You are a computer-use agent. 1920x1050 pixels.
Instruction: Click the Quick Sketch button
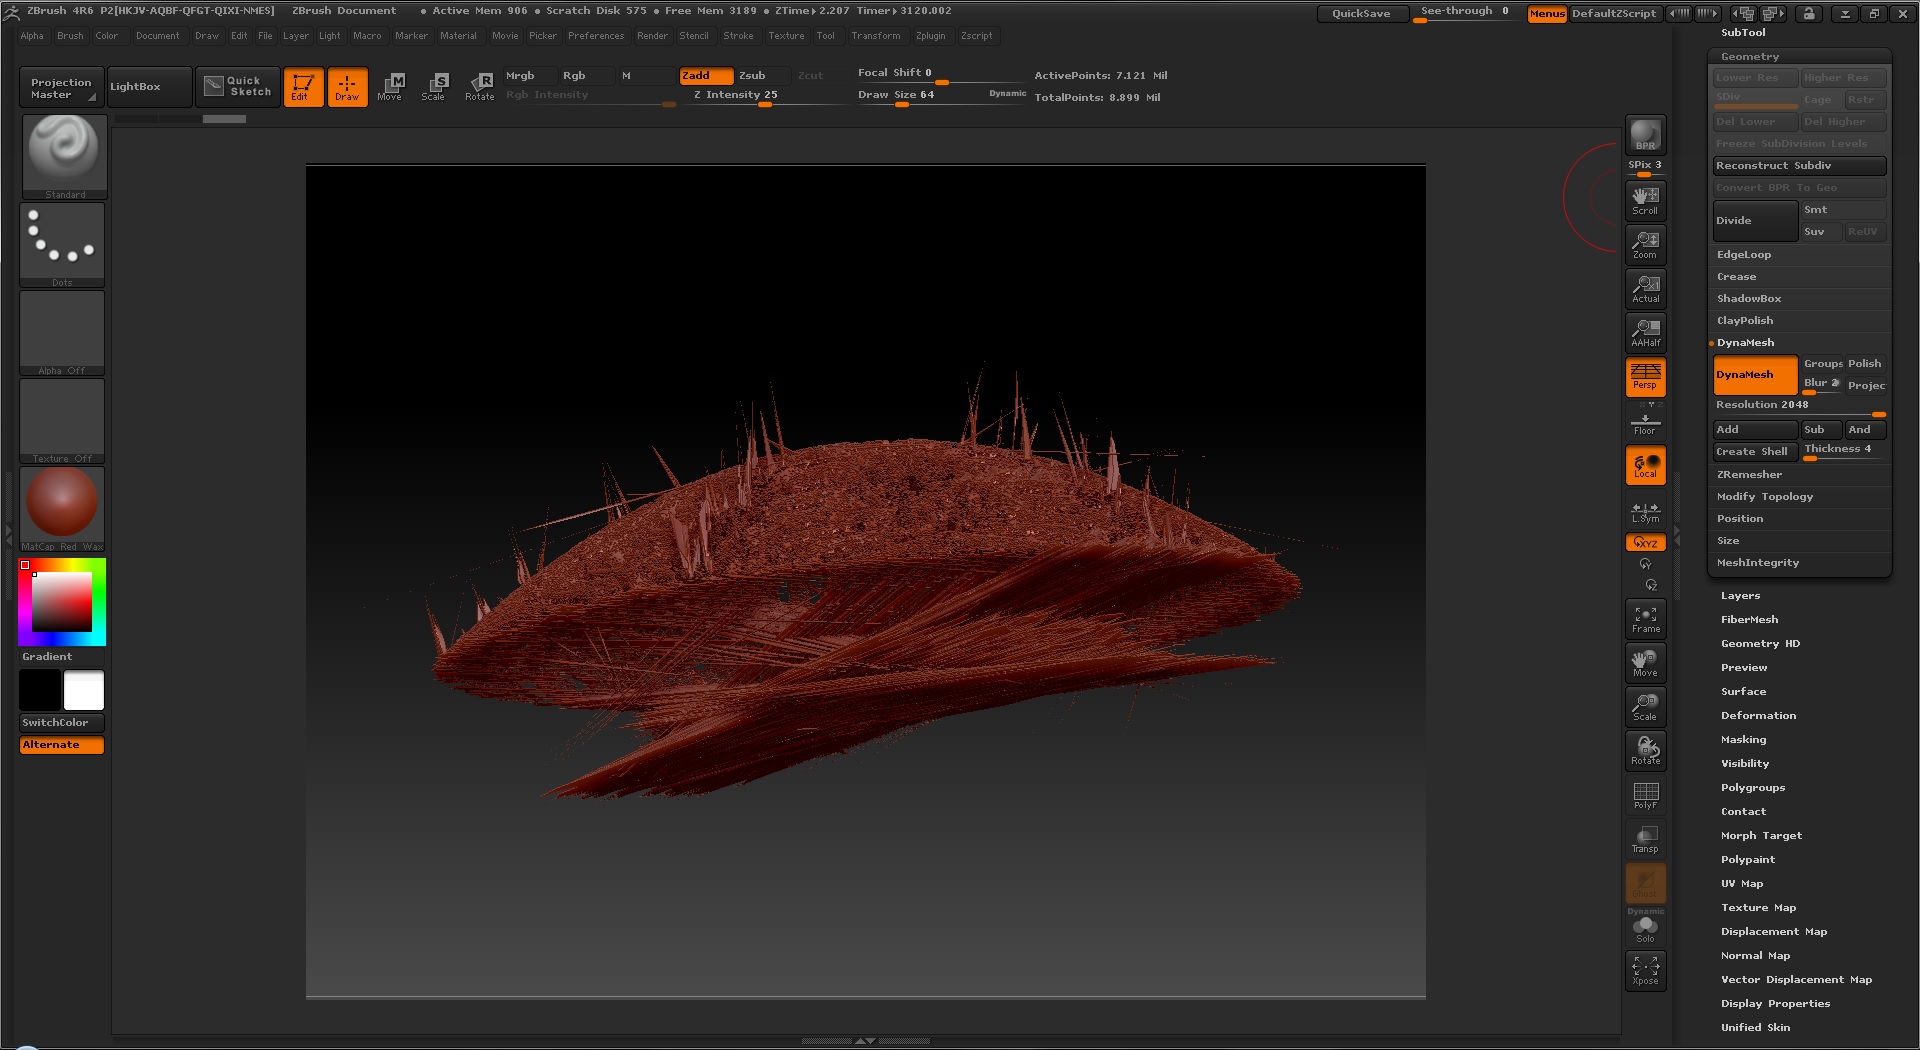coord(238,87)
